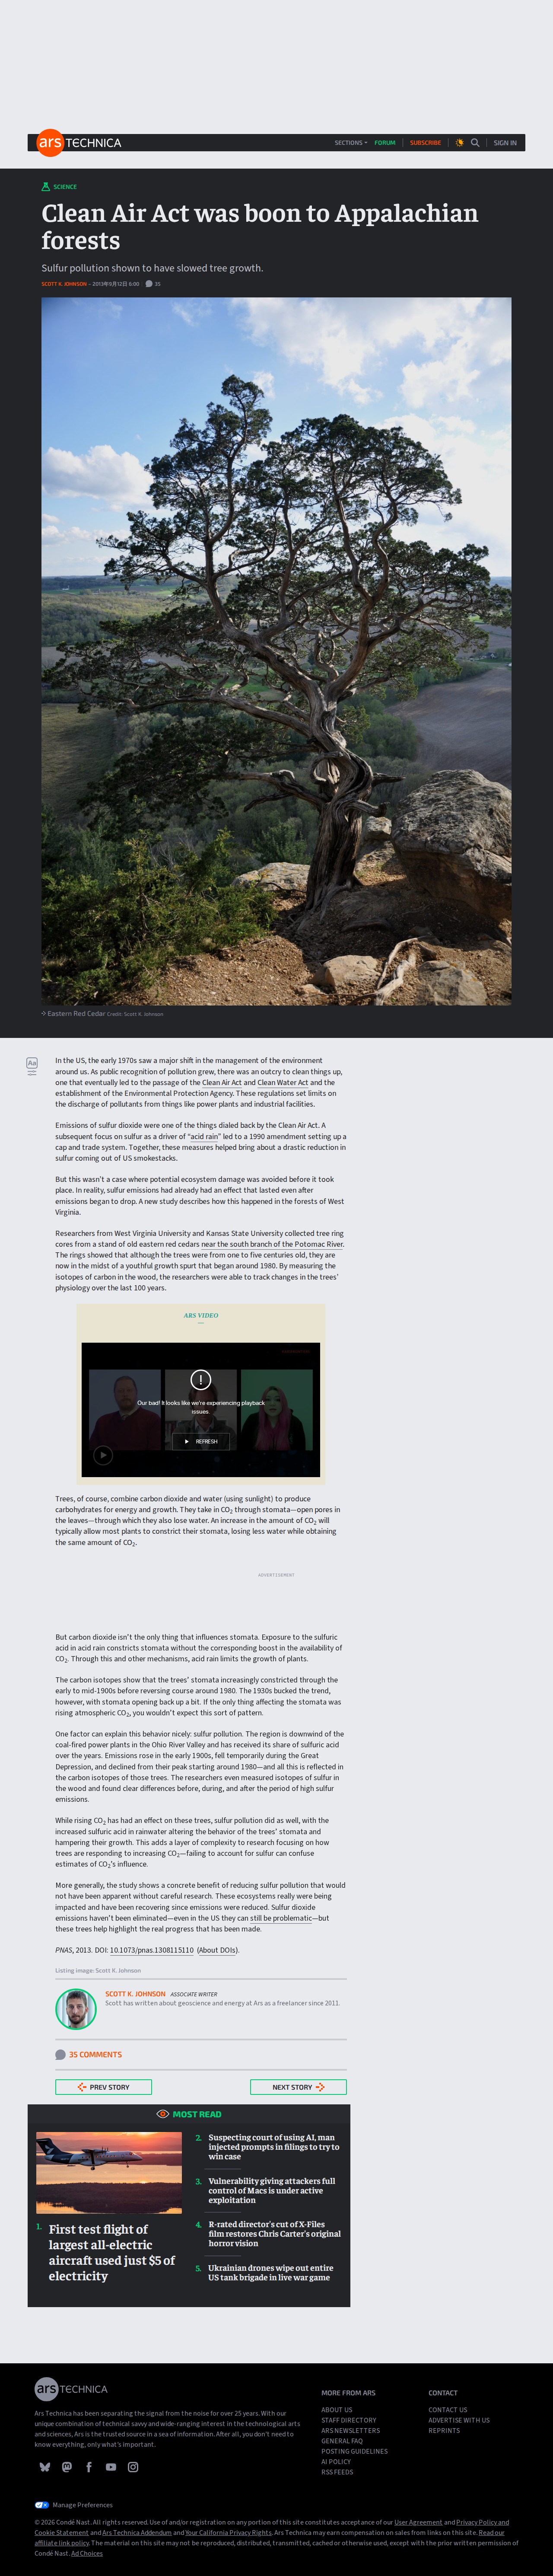Click the Most Read eye icon
This screenshot has height=2576, width=553.
pos(163,2114)
